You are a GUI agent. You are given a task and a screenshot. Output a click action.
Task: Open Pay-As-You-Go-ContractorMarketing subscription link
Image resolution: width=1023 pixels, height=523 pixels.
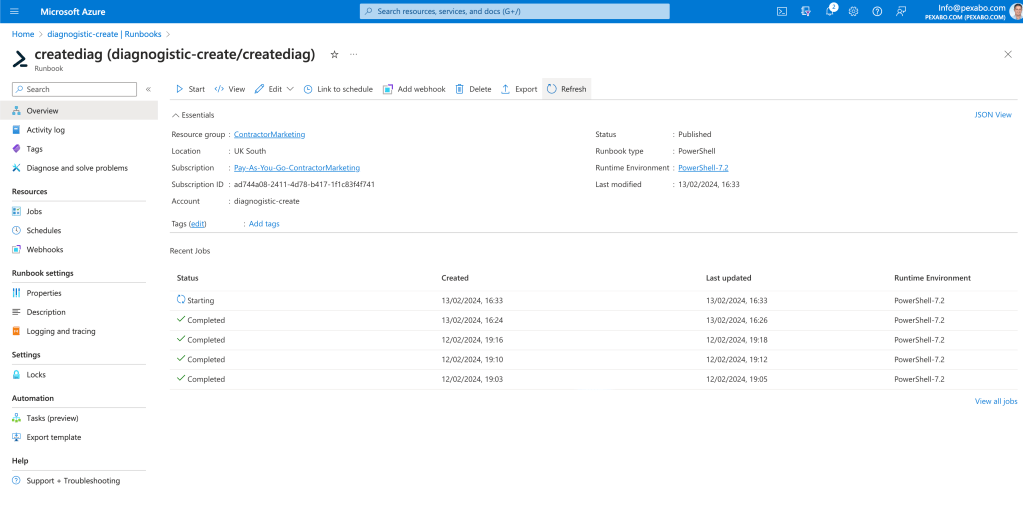297,168
